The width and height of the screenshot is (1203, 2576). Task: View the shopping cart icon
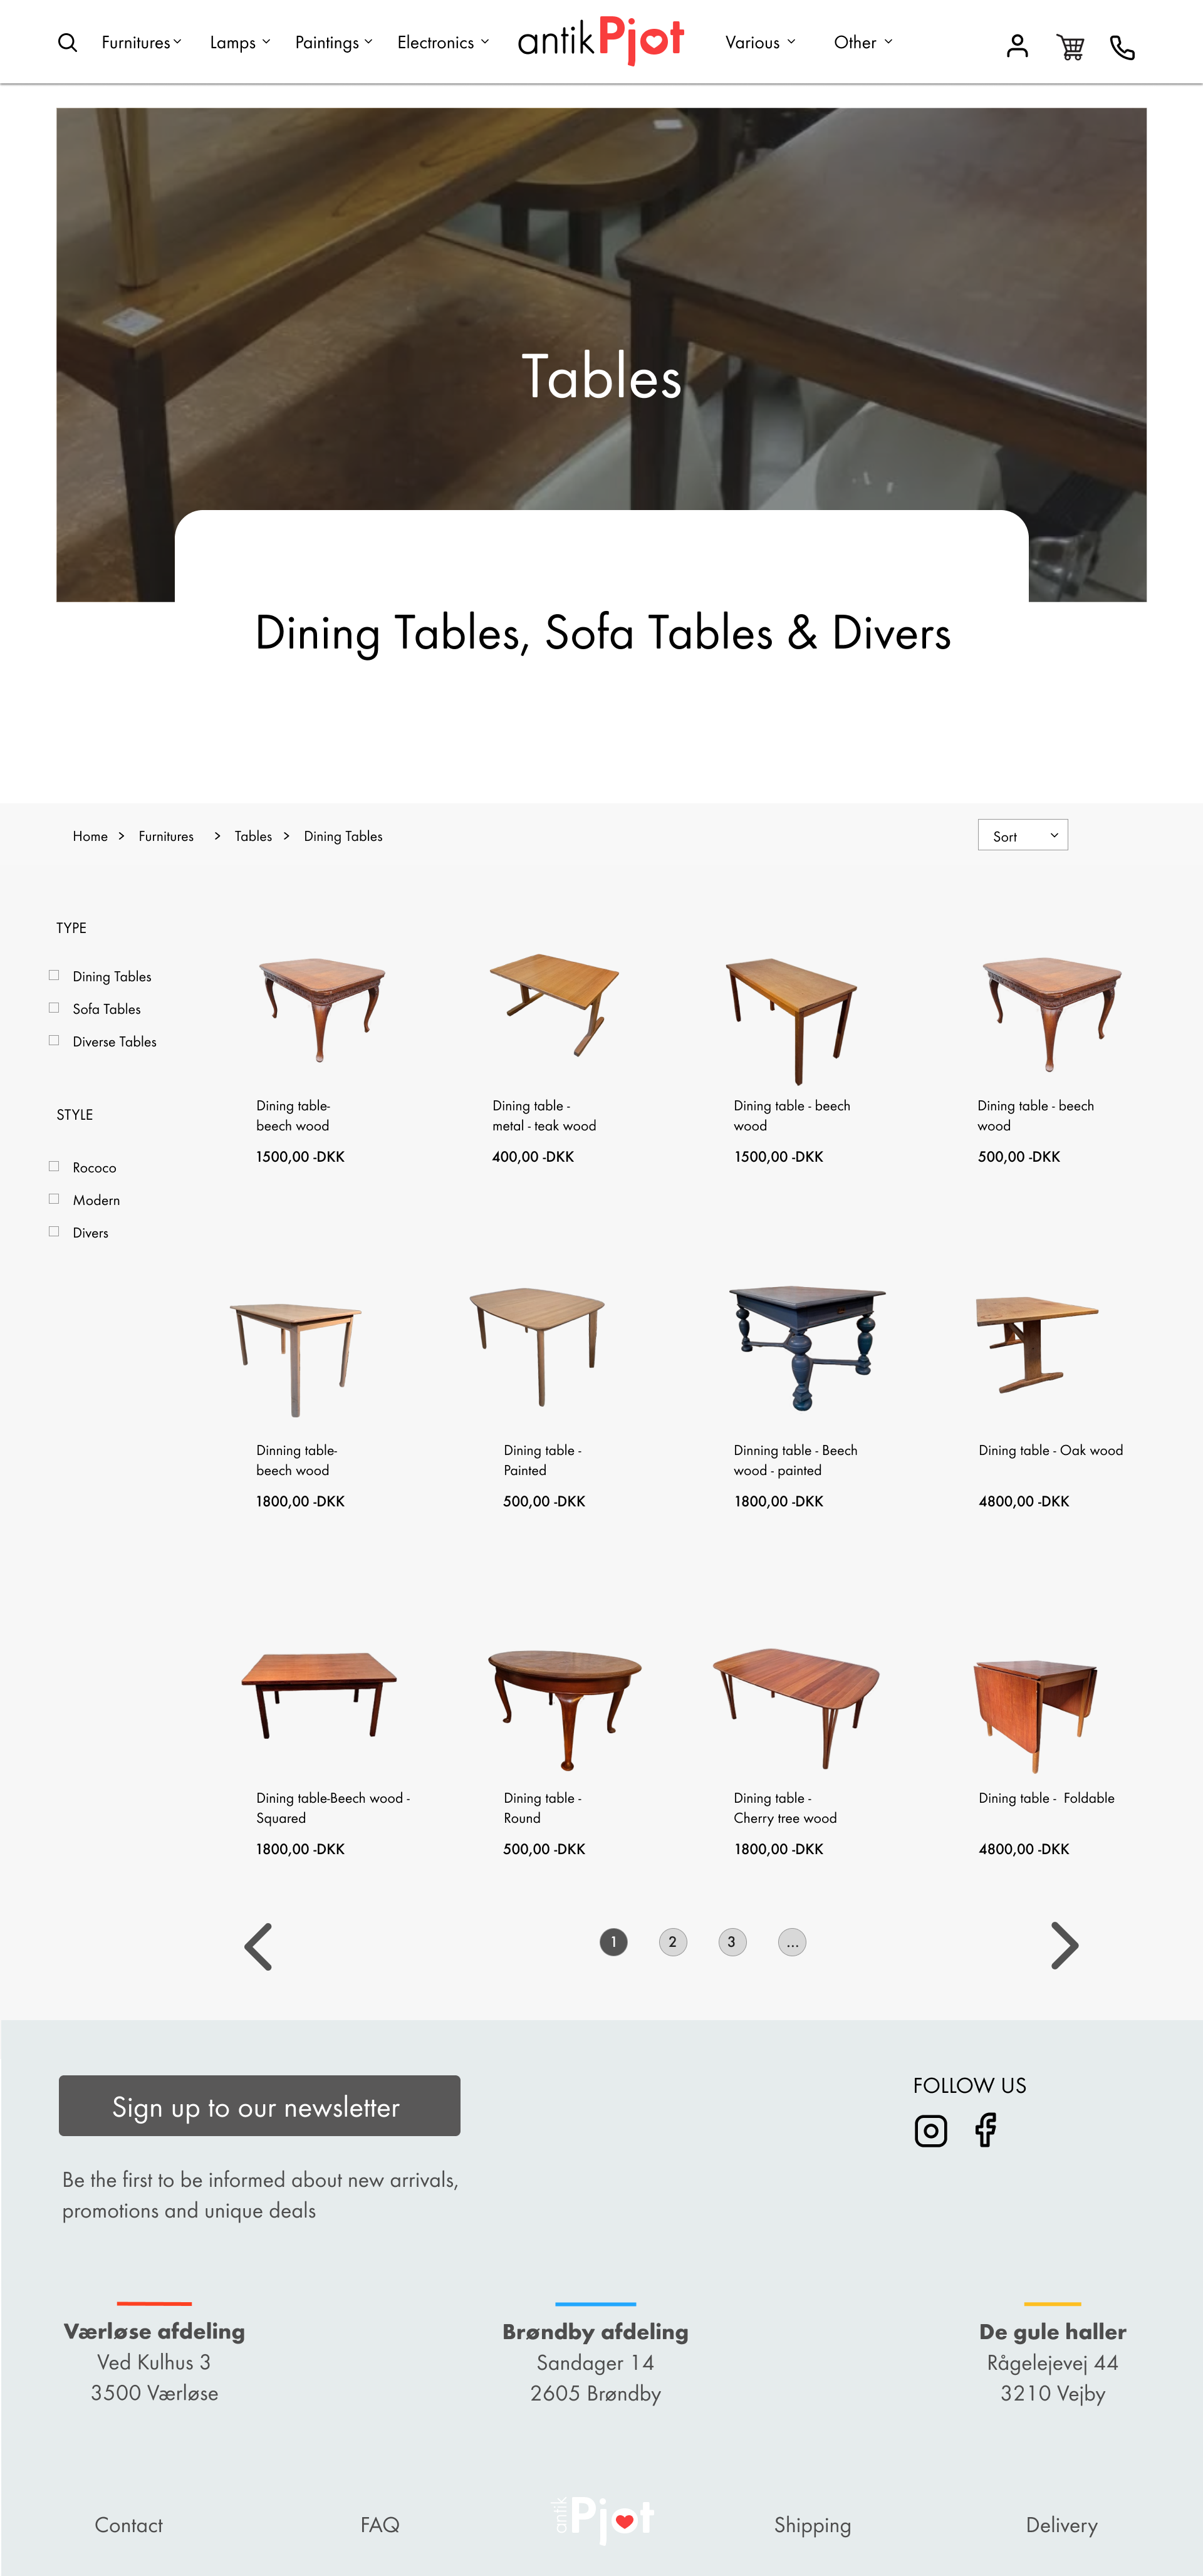[x=1070, y=47]
